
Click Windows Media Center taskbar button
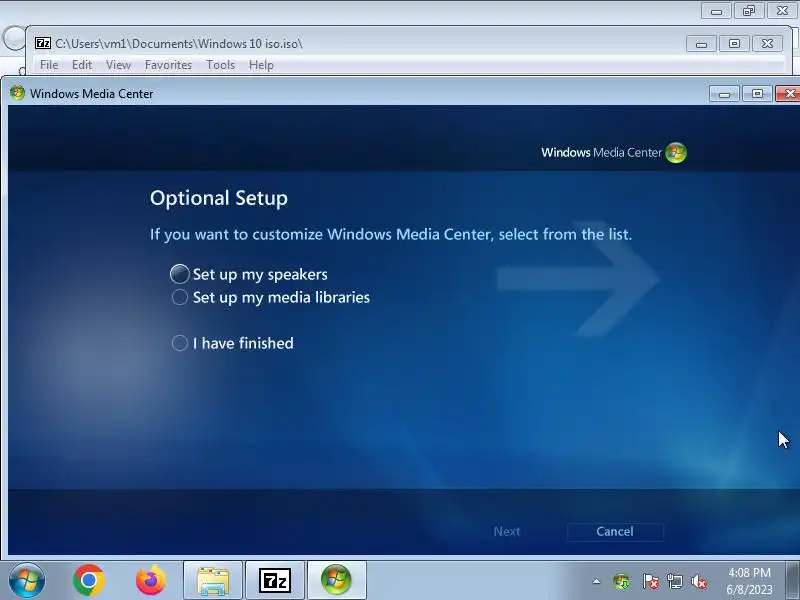point(337,581)
